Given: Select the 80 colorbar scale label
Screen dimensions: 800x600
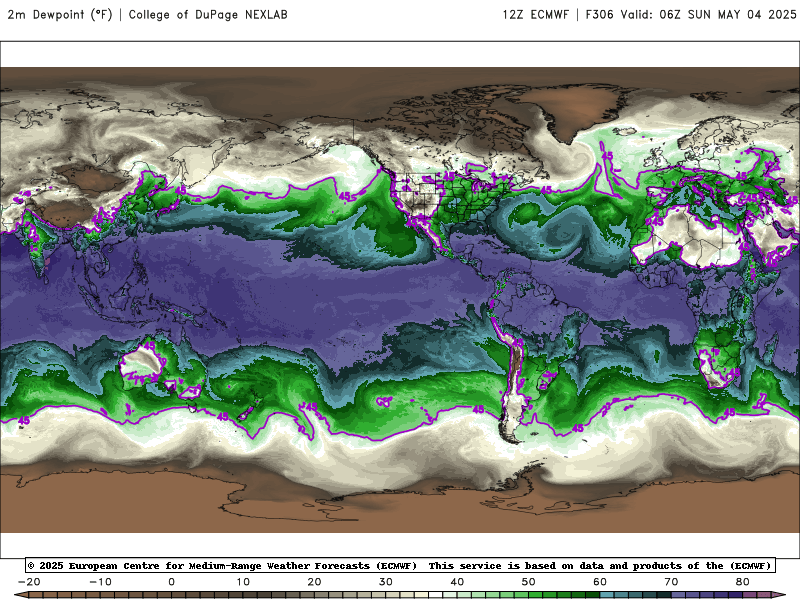Looking at the screenshot, I should (743, 582).
